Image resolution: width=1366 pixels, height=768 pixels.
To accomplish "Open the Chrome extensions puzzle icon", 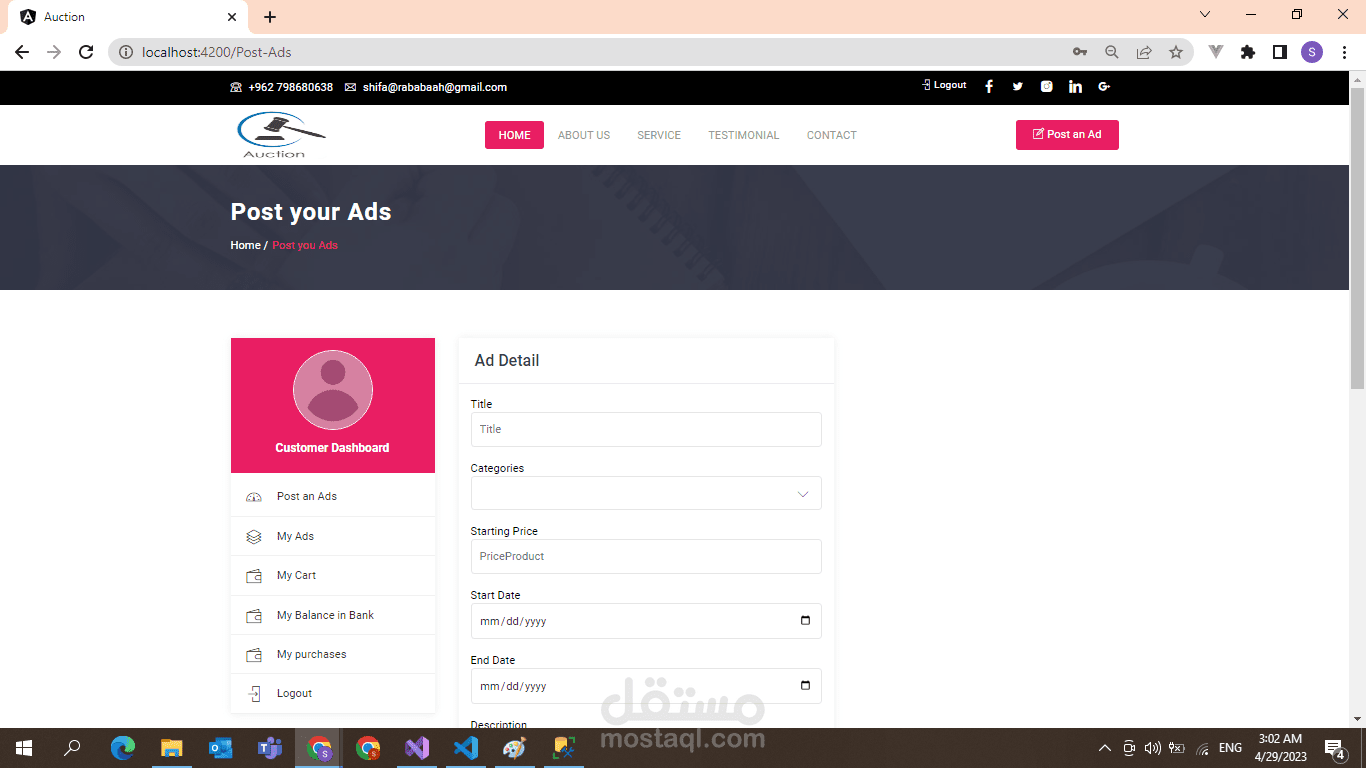I will (1248, 52).
